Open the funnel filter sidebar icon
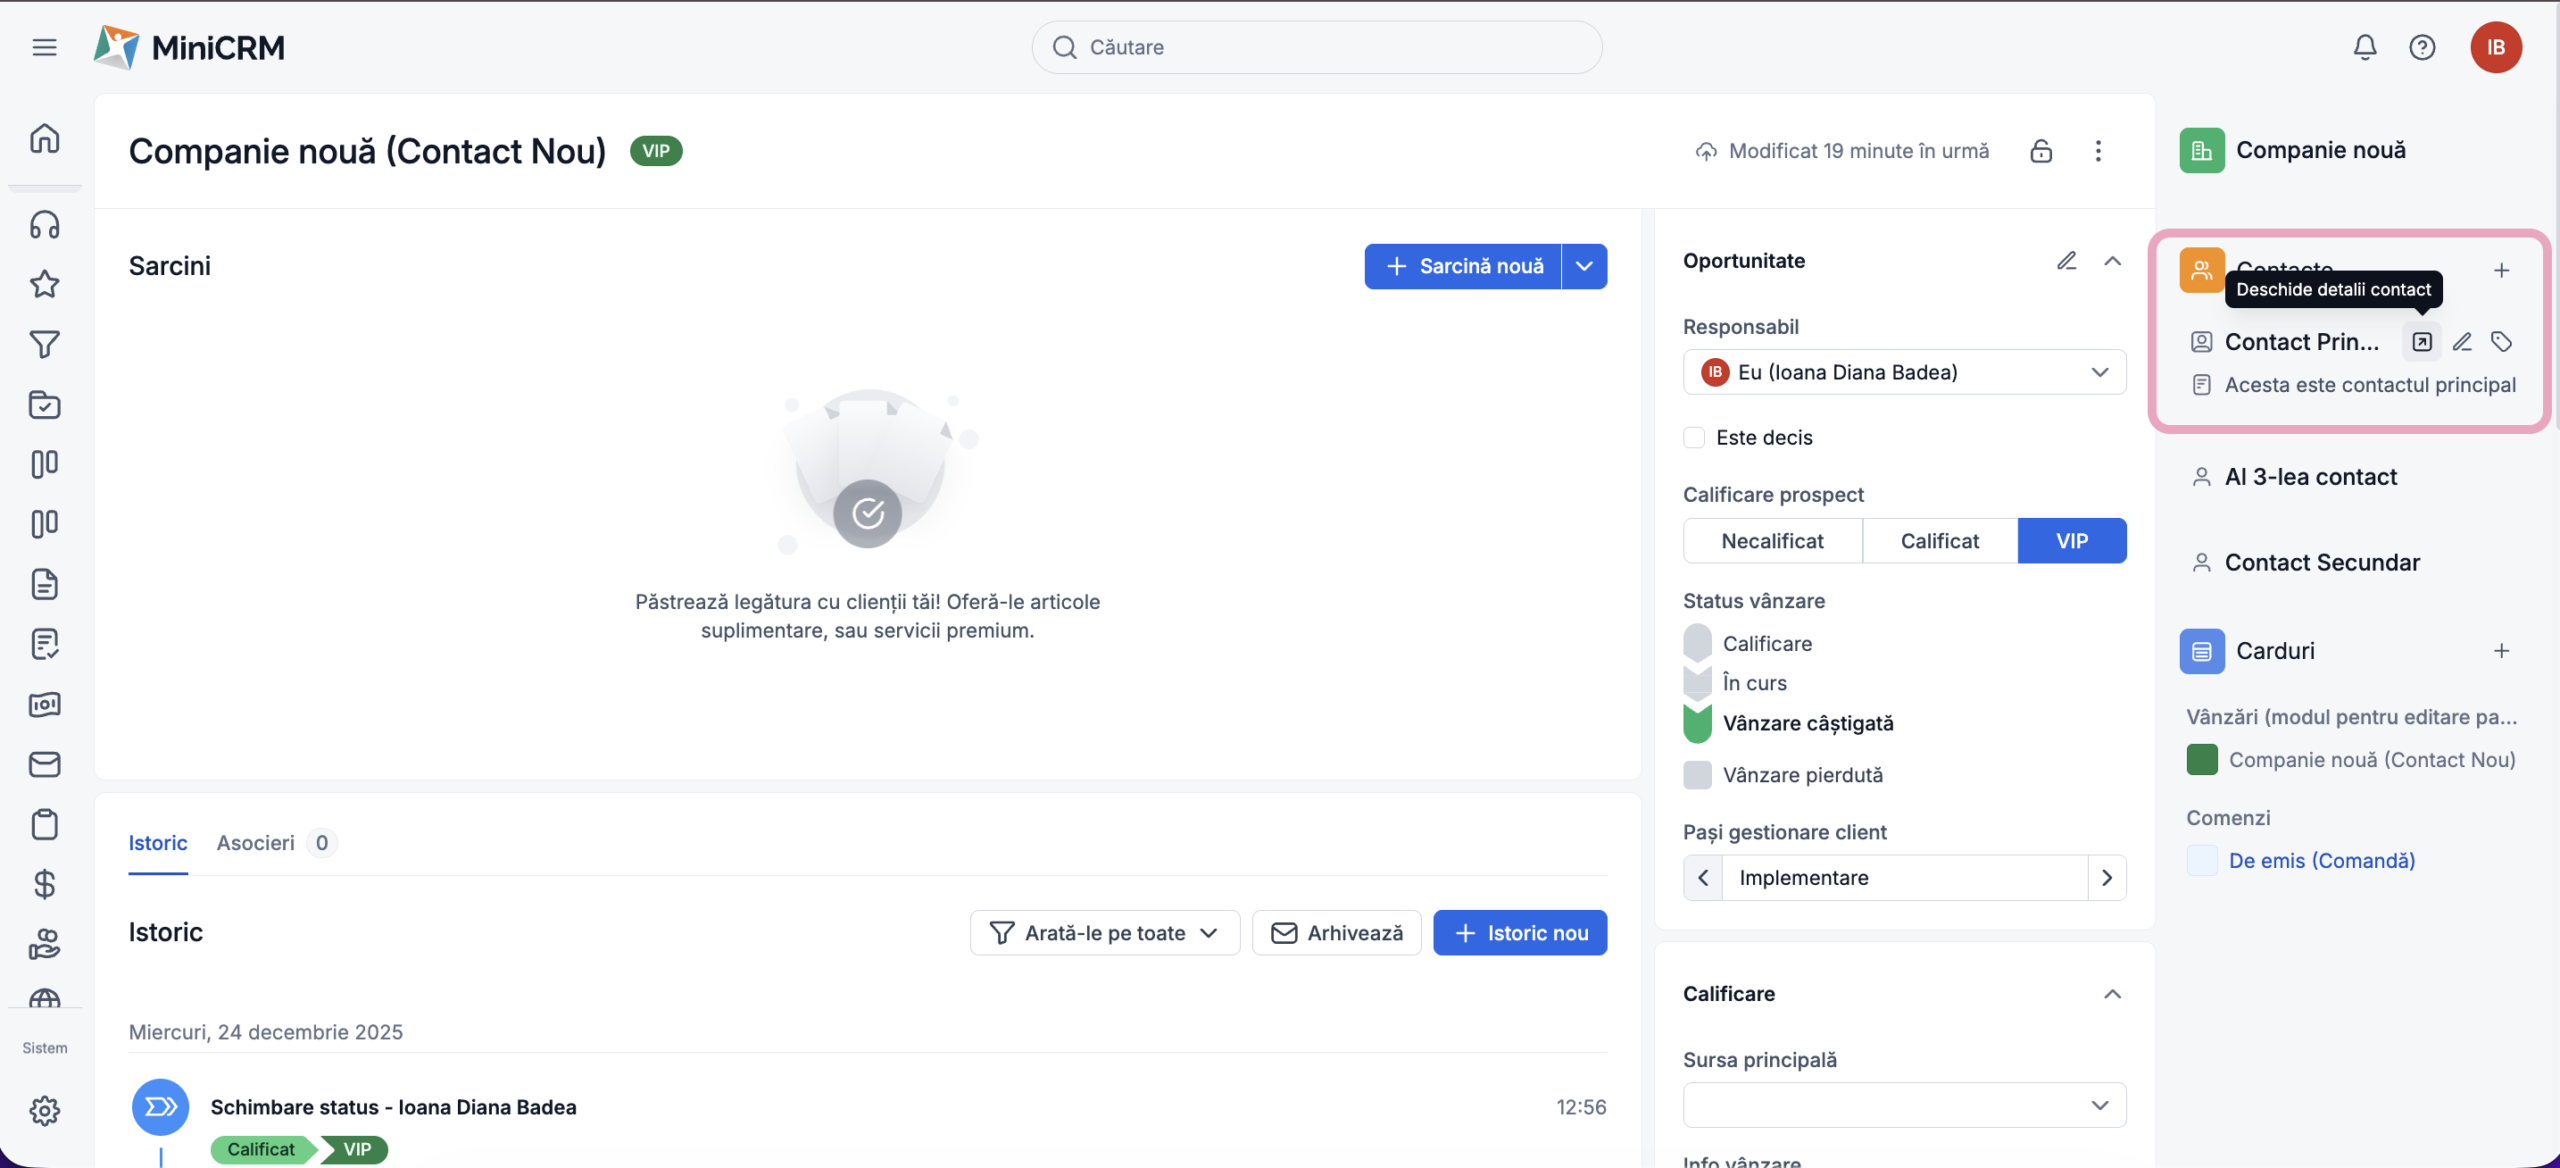Image resolution: width=2560 pixels, height=1168 pixels. (x=44, y=345)
